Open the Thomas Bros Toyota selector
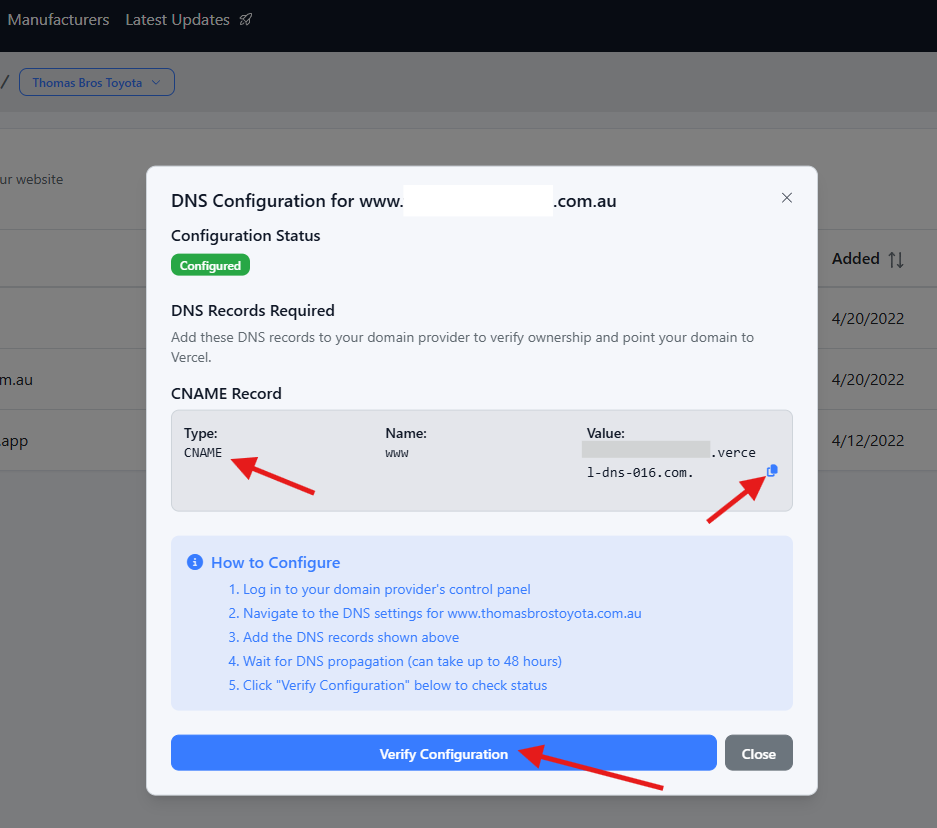 [x=97, y=83]
